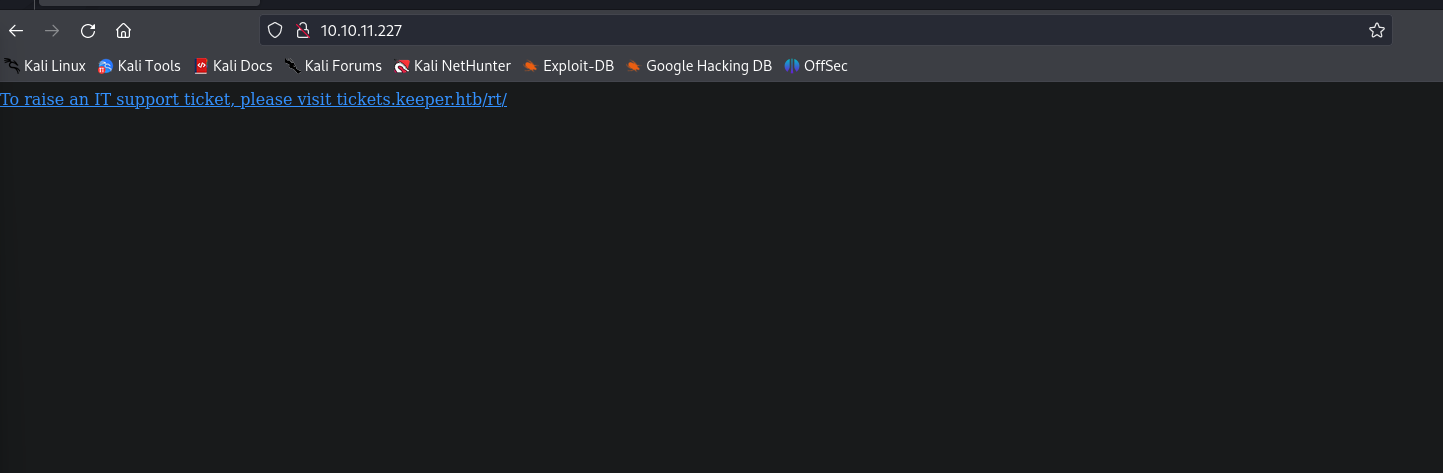The image size is (1443, 473).
Task: Bookmark this page with the star
Action: point(1376,30)
